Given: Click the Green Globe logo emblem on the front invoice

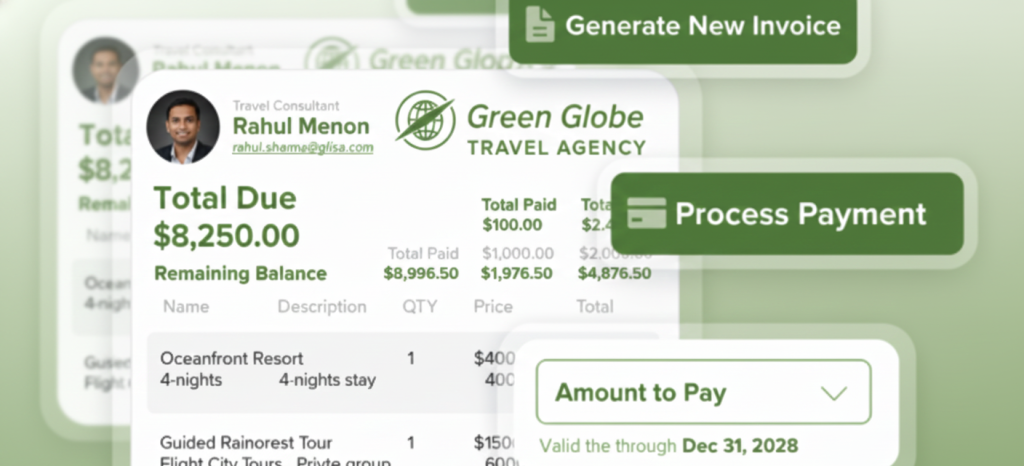Looking at the screenshot, I should [424, 120].
